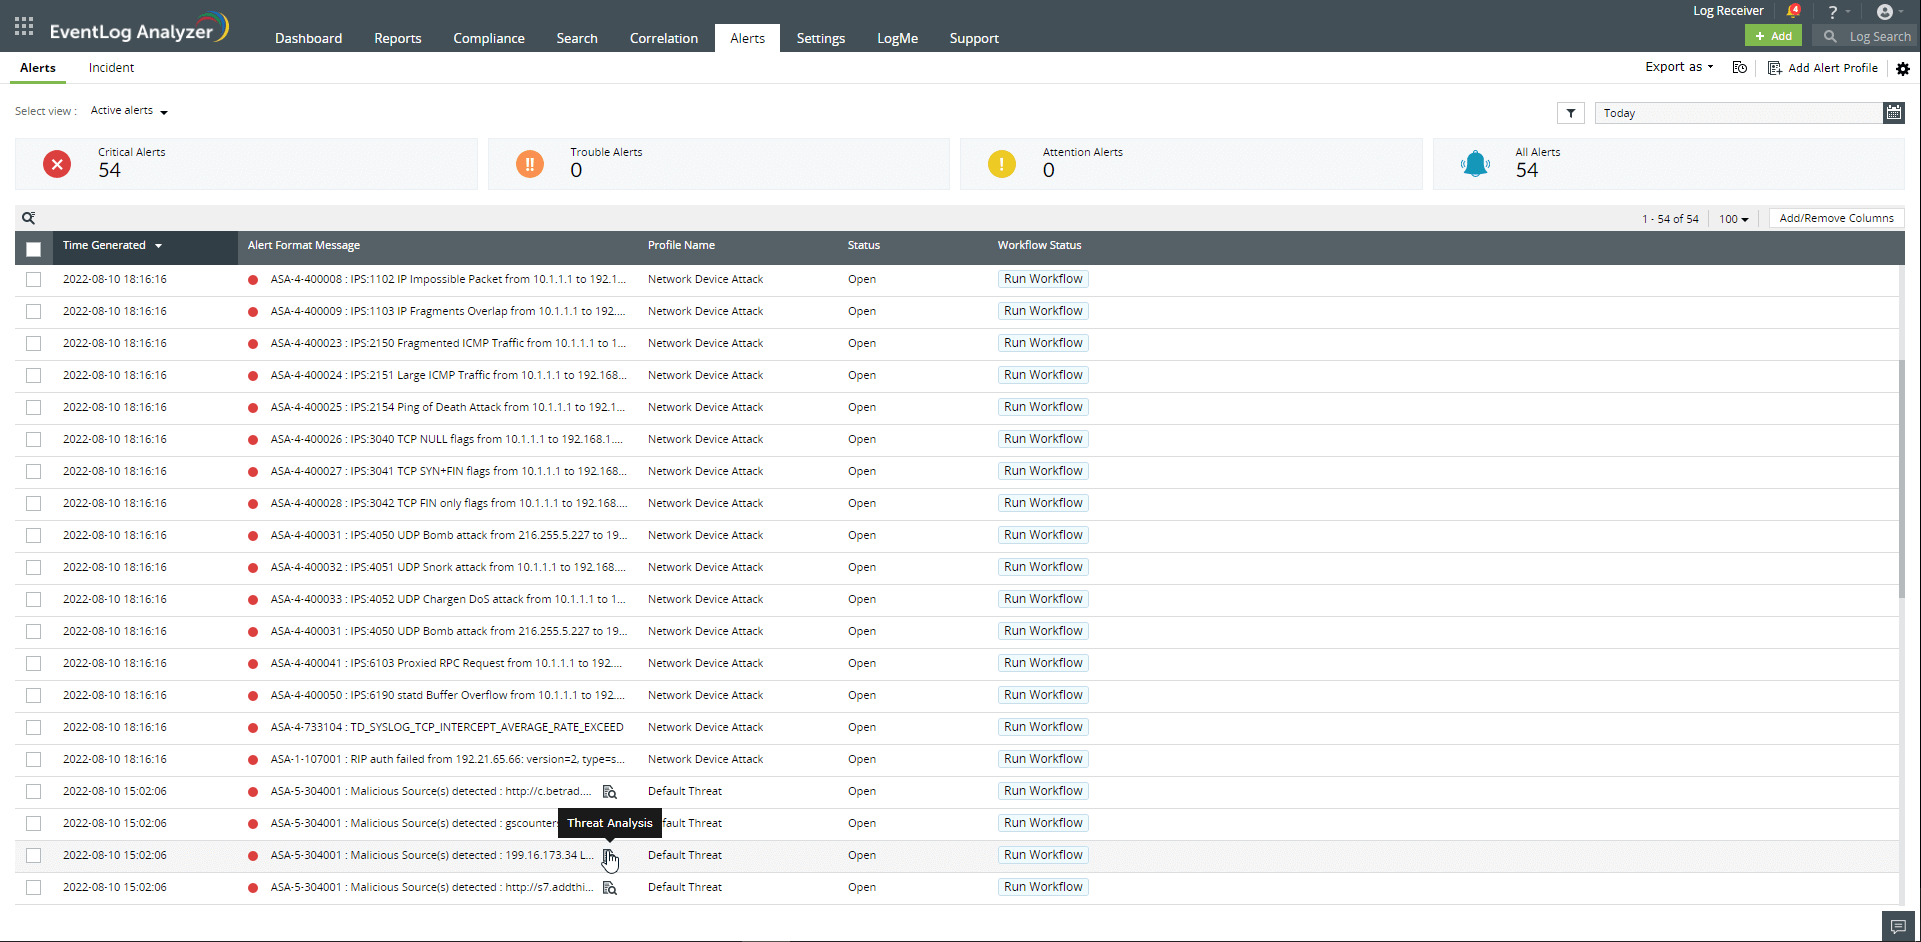
Task: Select all alerts using the header checkbox
Action: click(x=33, y=248)
